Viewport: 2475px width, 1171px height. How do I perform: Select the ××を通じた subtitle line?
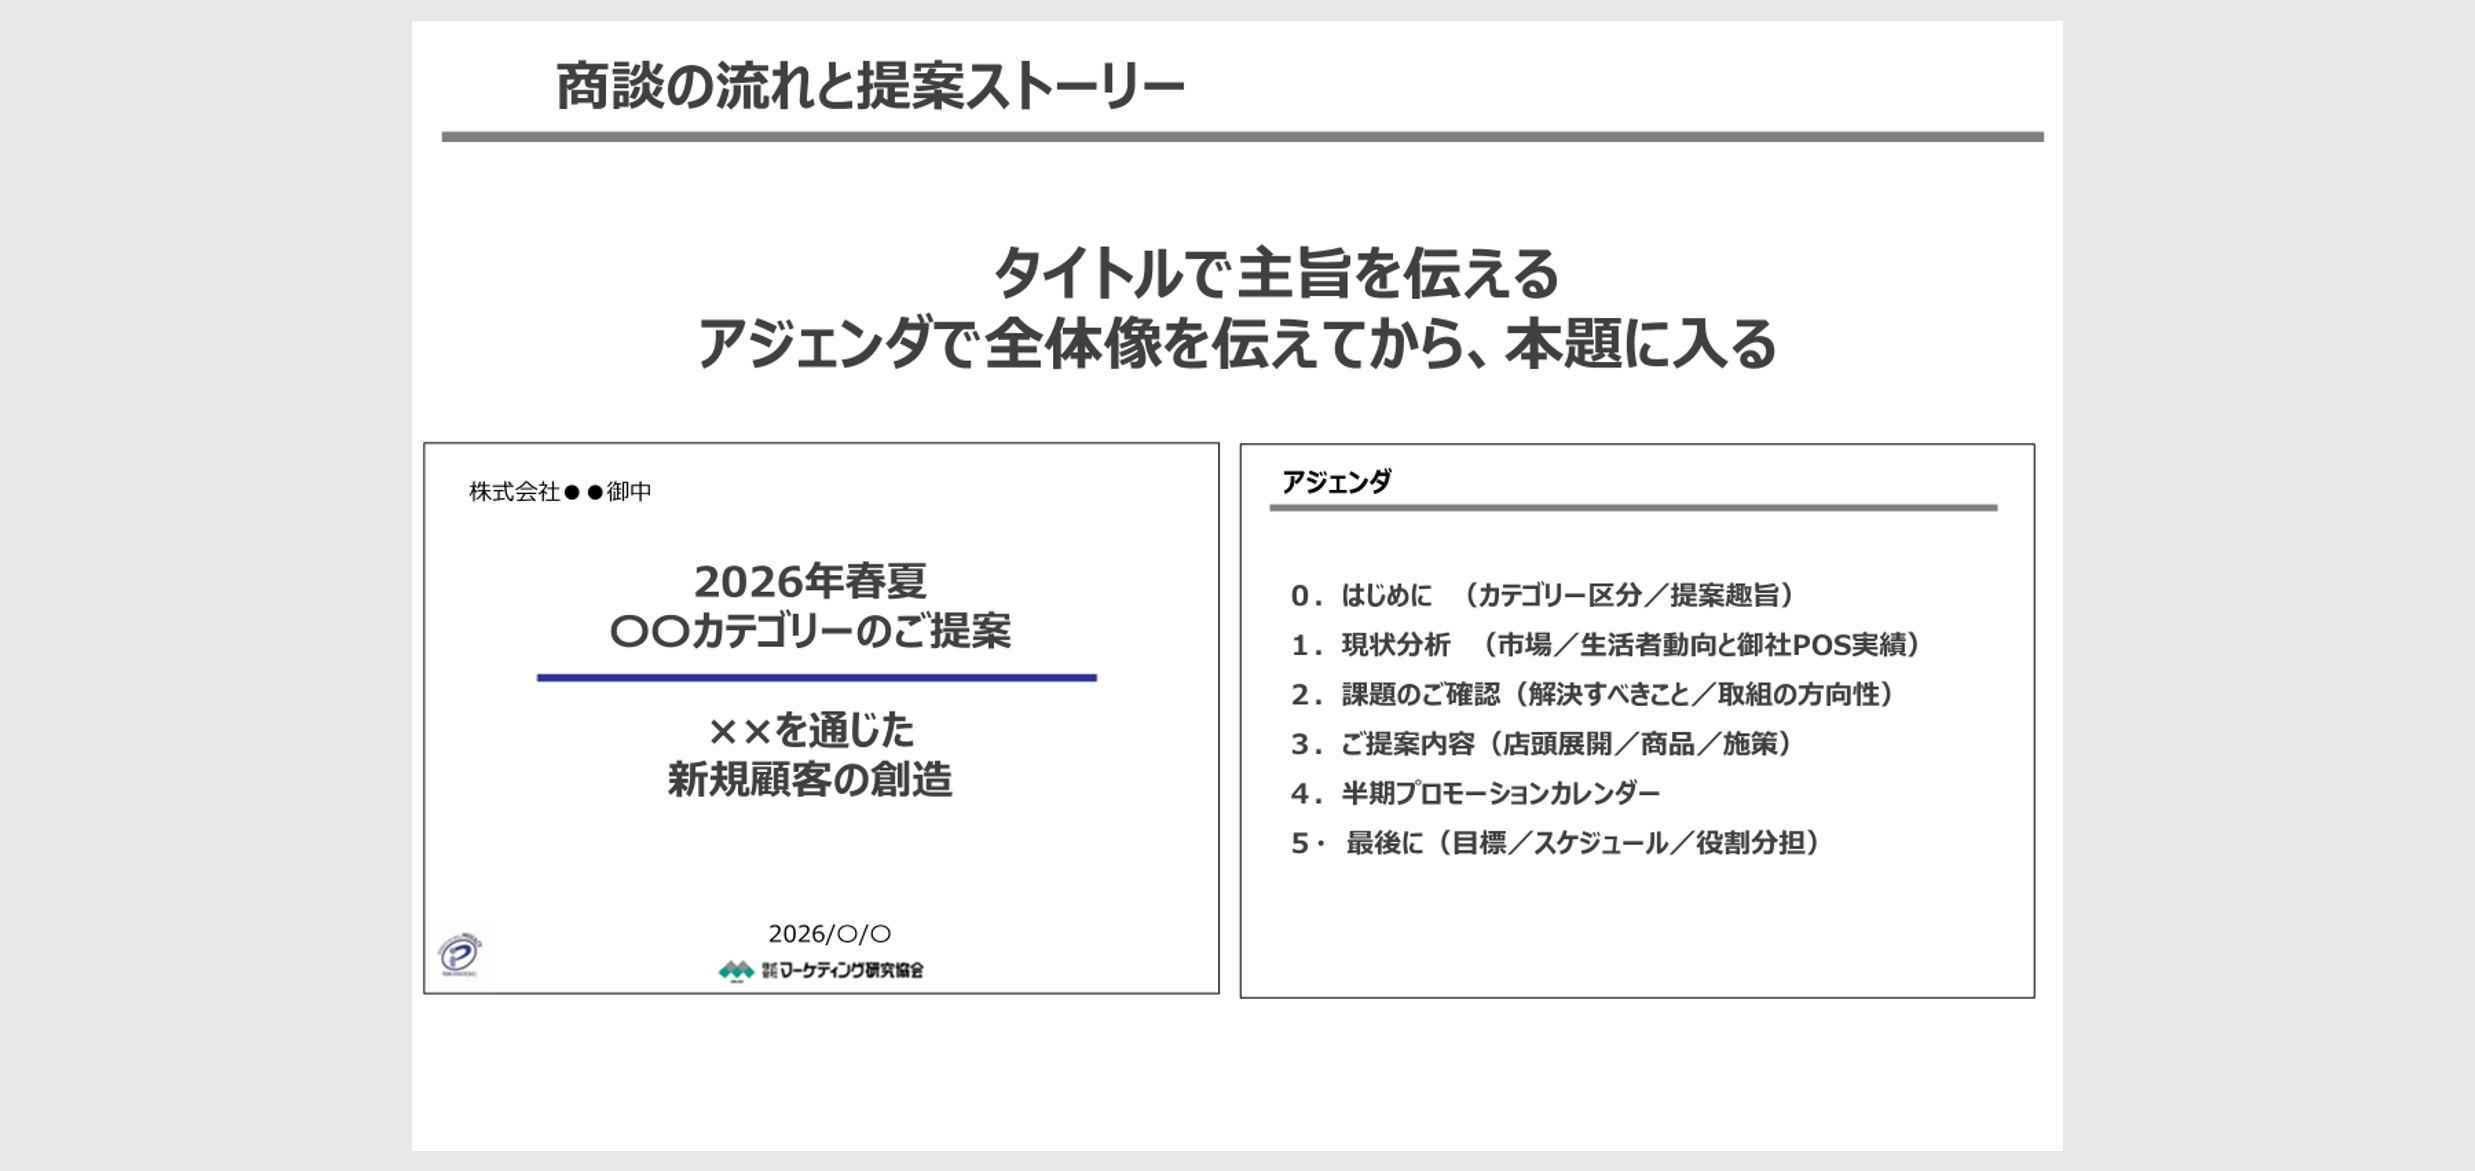click(x=810, y=730)
